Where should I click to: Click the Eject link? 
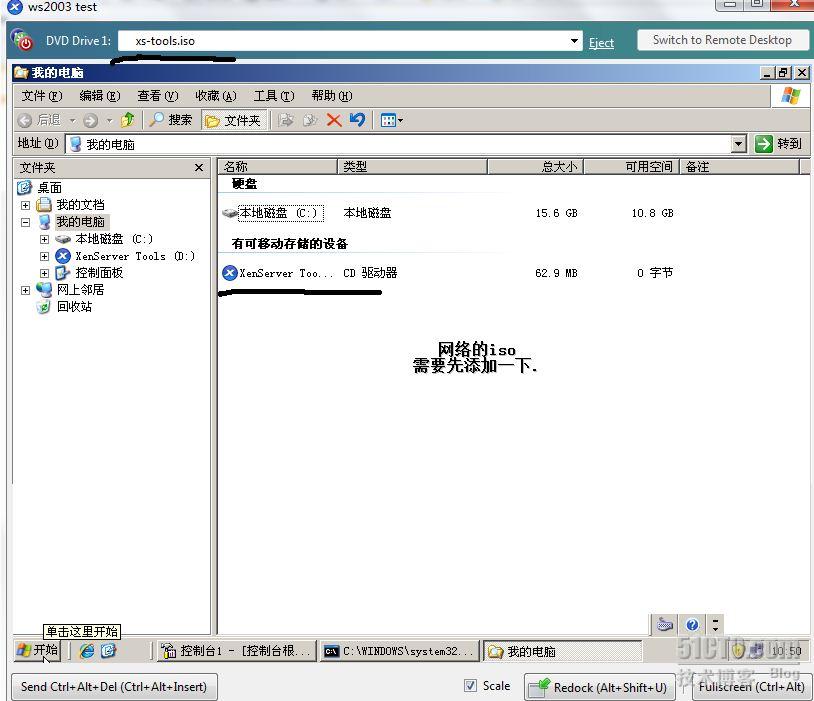[x=601, y=43]
